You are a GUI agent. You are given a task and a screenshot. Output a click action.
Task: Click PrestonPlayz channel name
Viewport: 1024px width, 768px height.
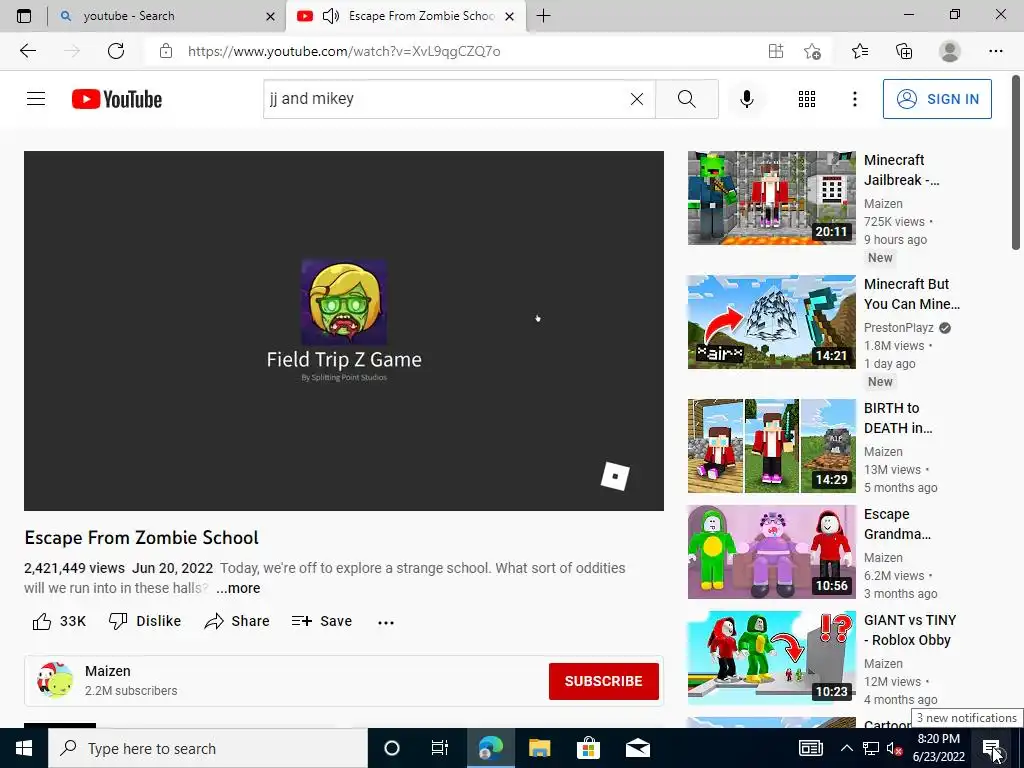coord(899,328)
